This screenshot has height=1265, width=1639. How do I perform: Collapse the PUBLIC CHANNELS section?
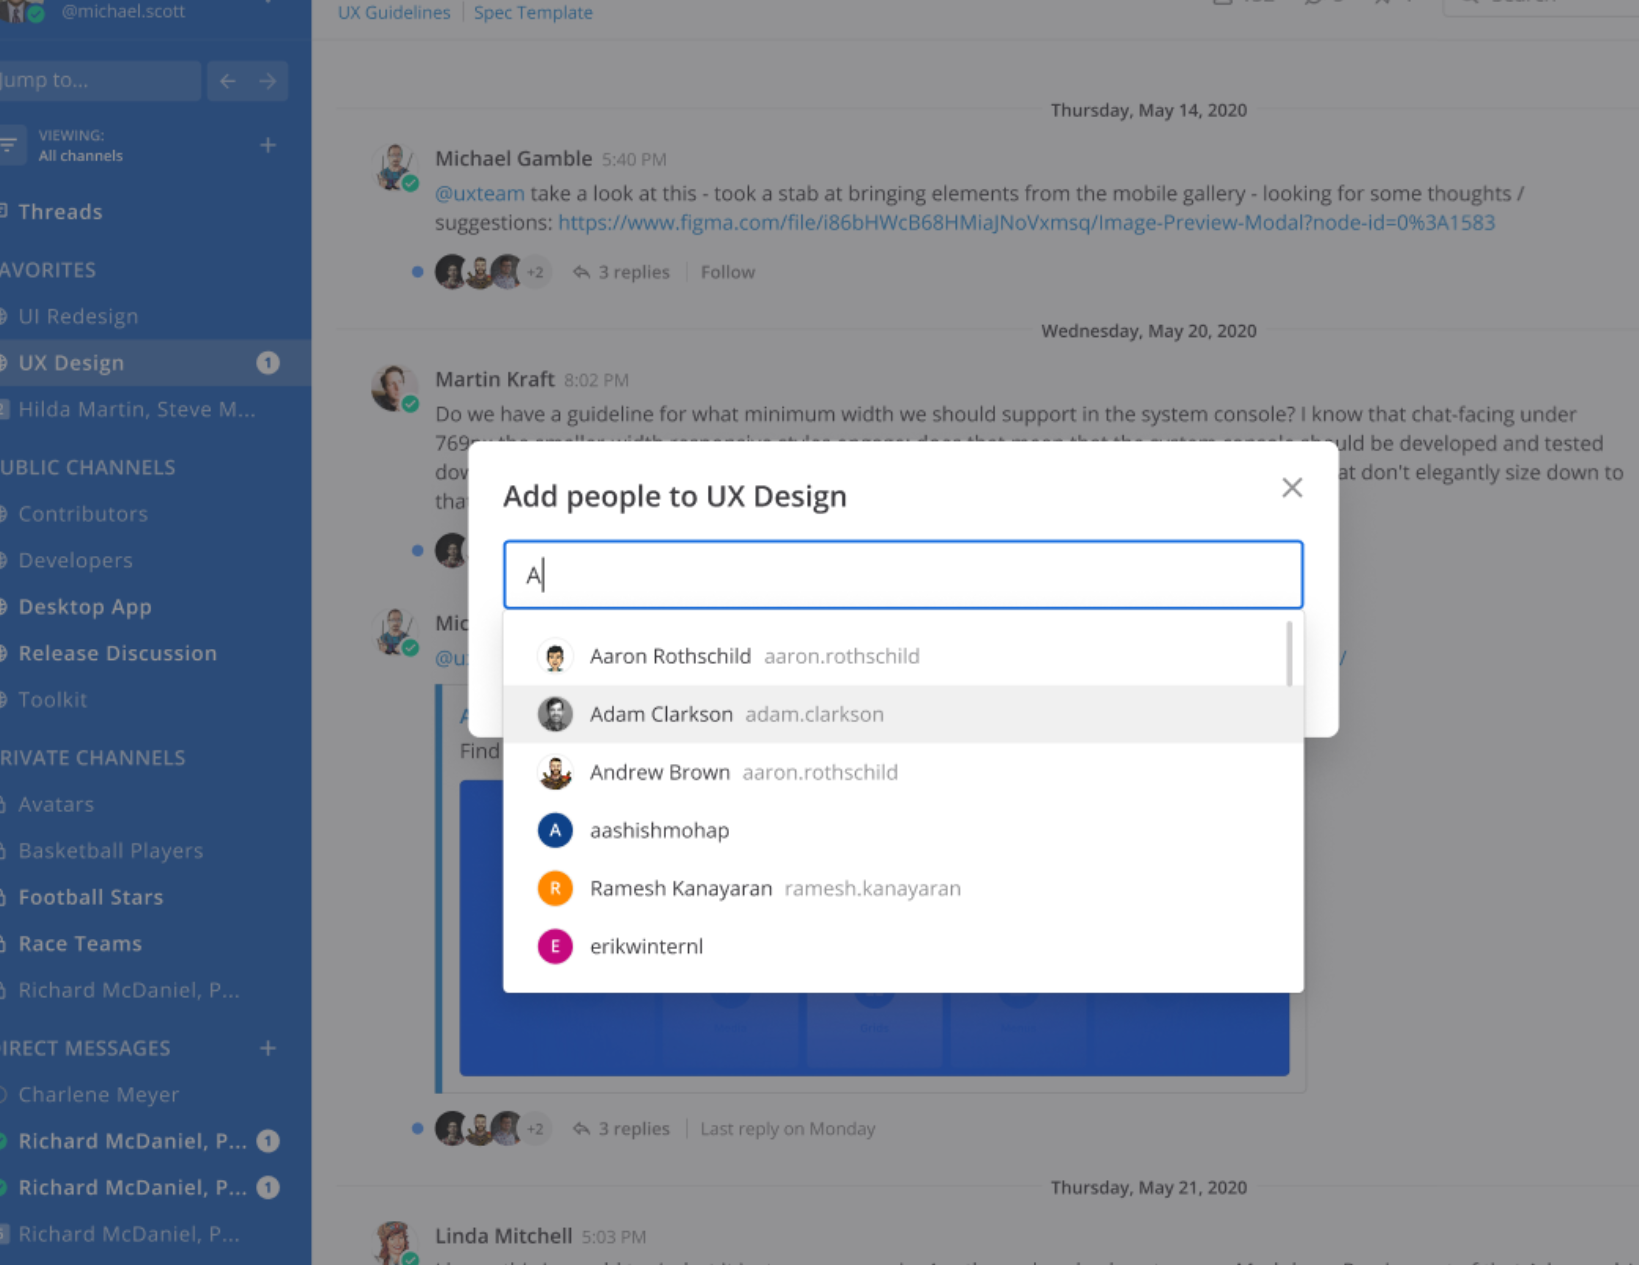[x=88, y=466]
